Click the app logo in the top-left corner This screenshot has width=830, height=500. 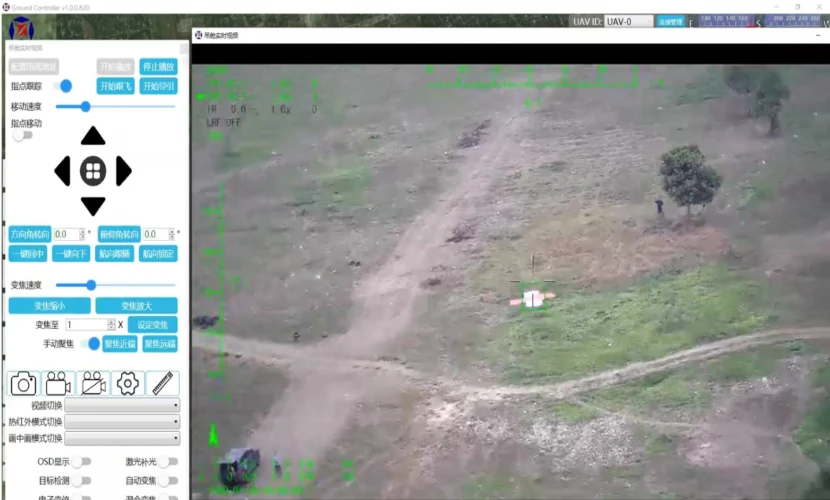21,29
